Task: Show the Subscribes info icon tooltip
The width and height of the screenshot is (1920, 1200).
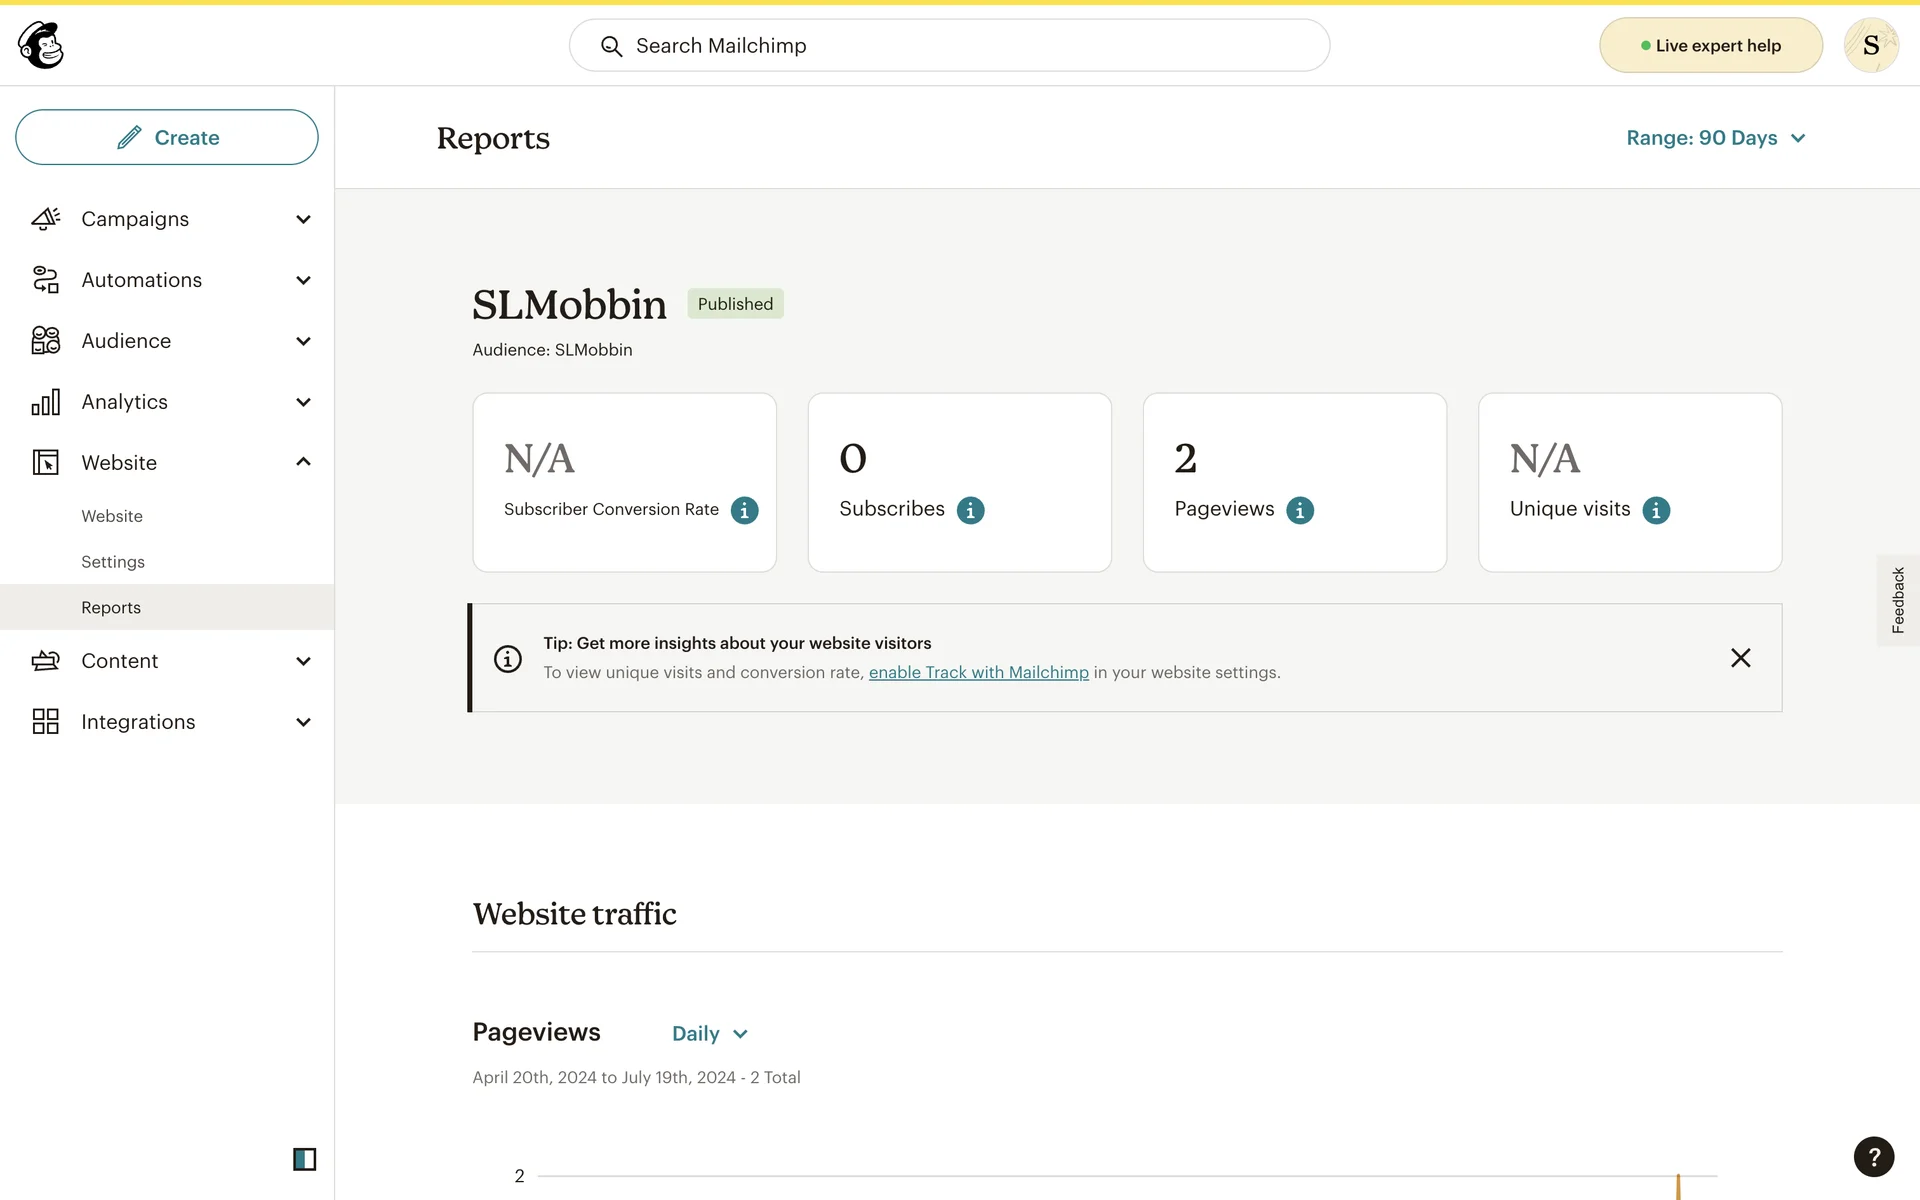Action: 970,510
